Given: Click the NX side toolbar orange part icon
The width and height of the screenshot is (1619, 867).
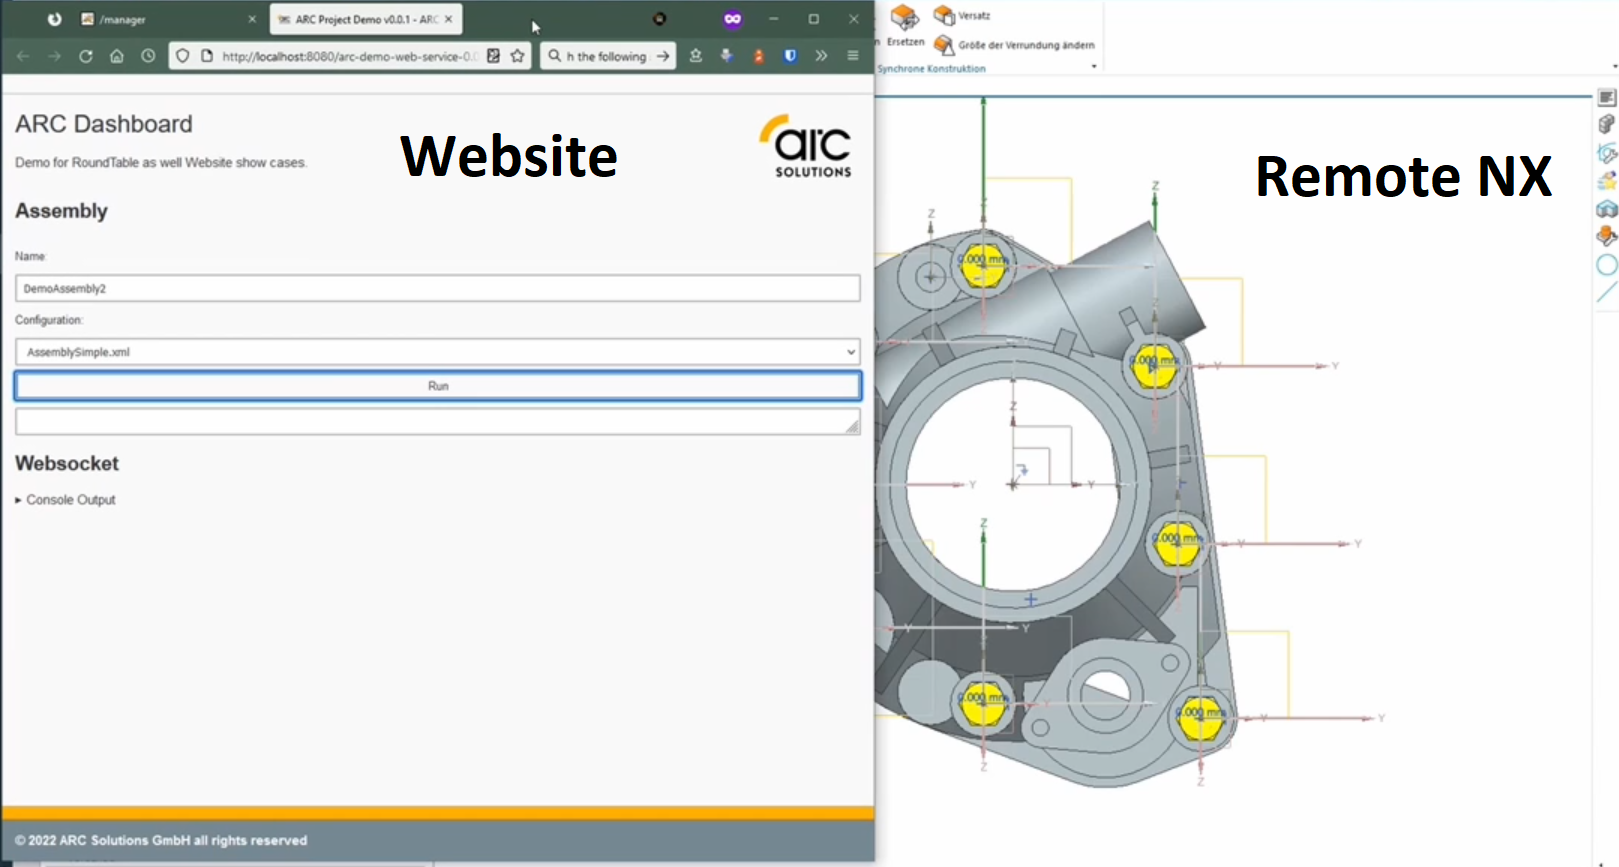Looking at the screenshot, I should [1607, 236].
